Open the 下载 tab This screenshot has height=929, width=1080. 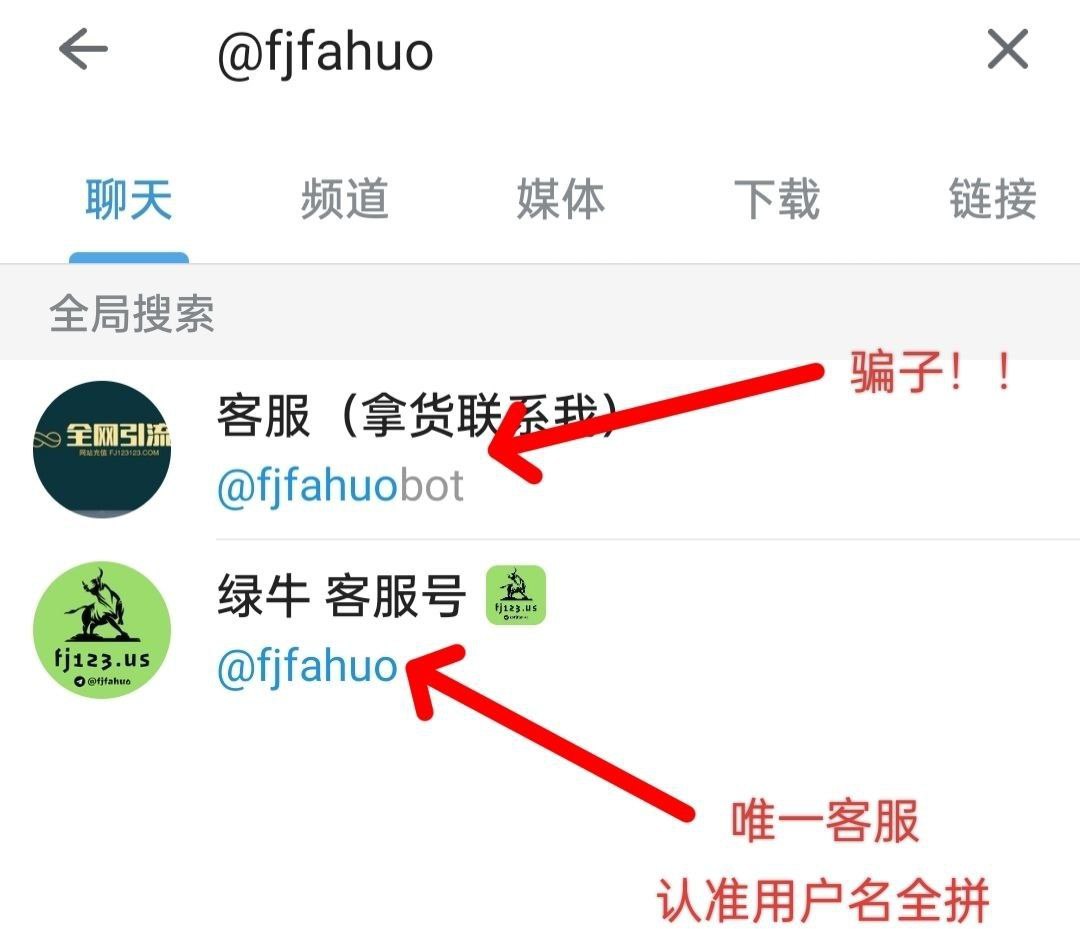[x=776, y=199]
